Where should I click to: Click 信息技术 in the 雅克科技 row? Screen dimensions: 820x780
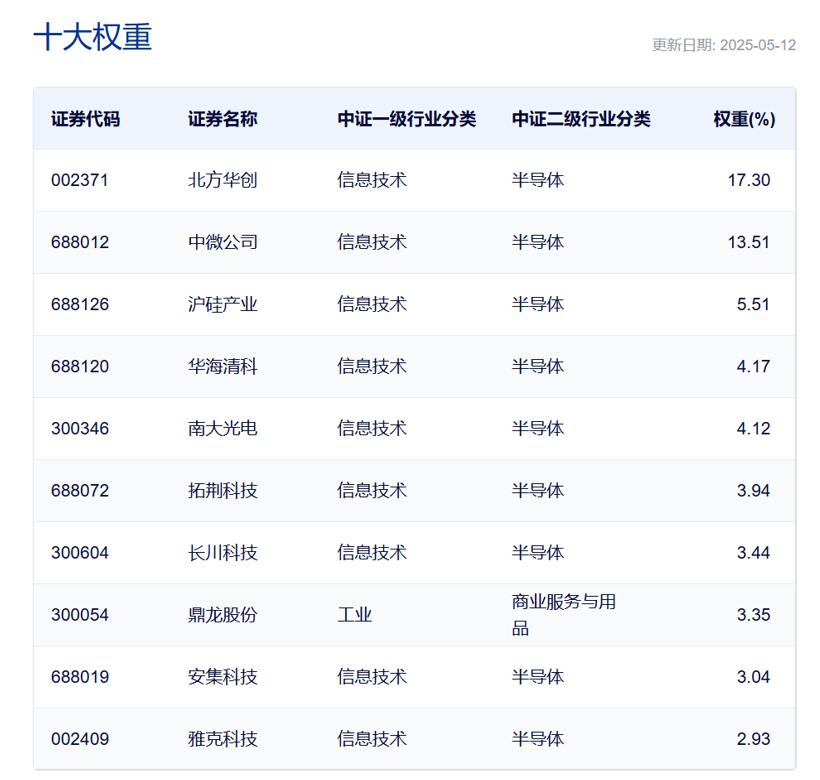[372, 739]
